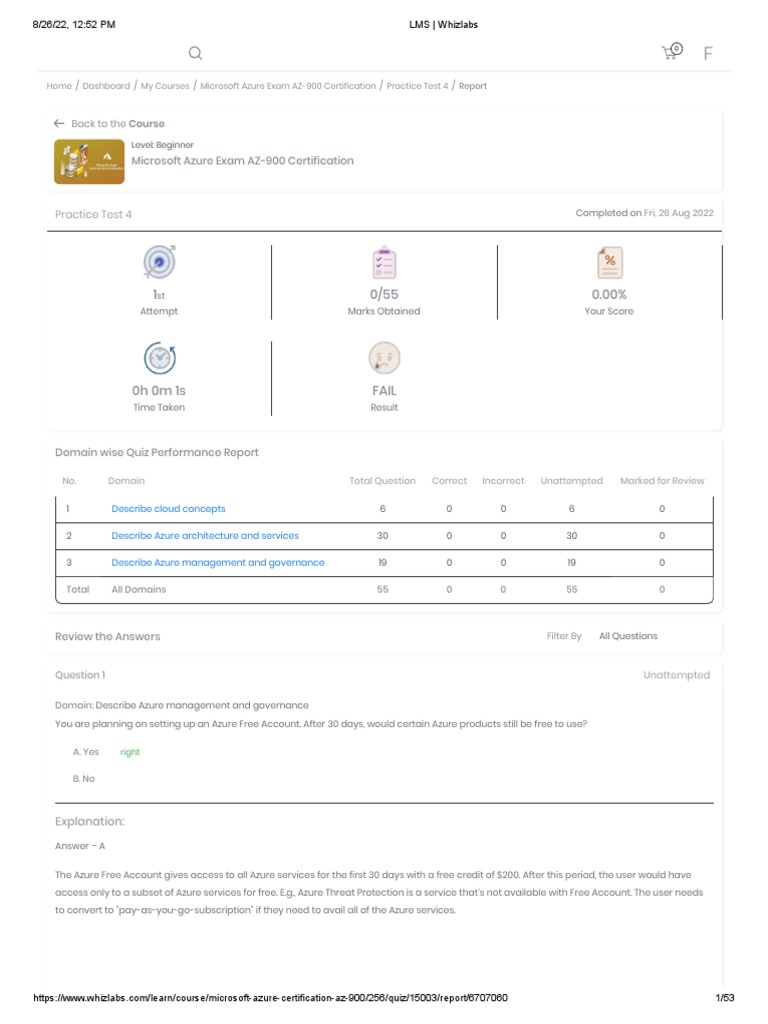The height and width of the screenshot is (1024, 768).
Task: Open the Describe cloud concepts domain link
Action: point(168,509)
